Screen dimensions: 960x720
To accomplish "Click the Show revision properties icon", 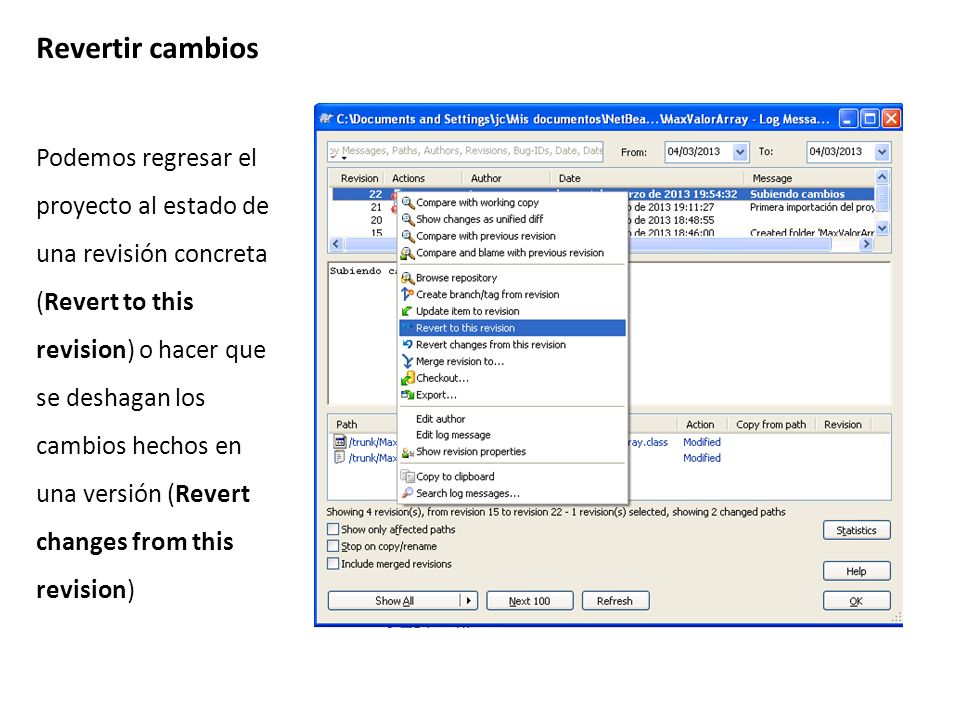I will 408,452.
